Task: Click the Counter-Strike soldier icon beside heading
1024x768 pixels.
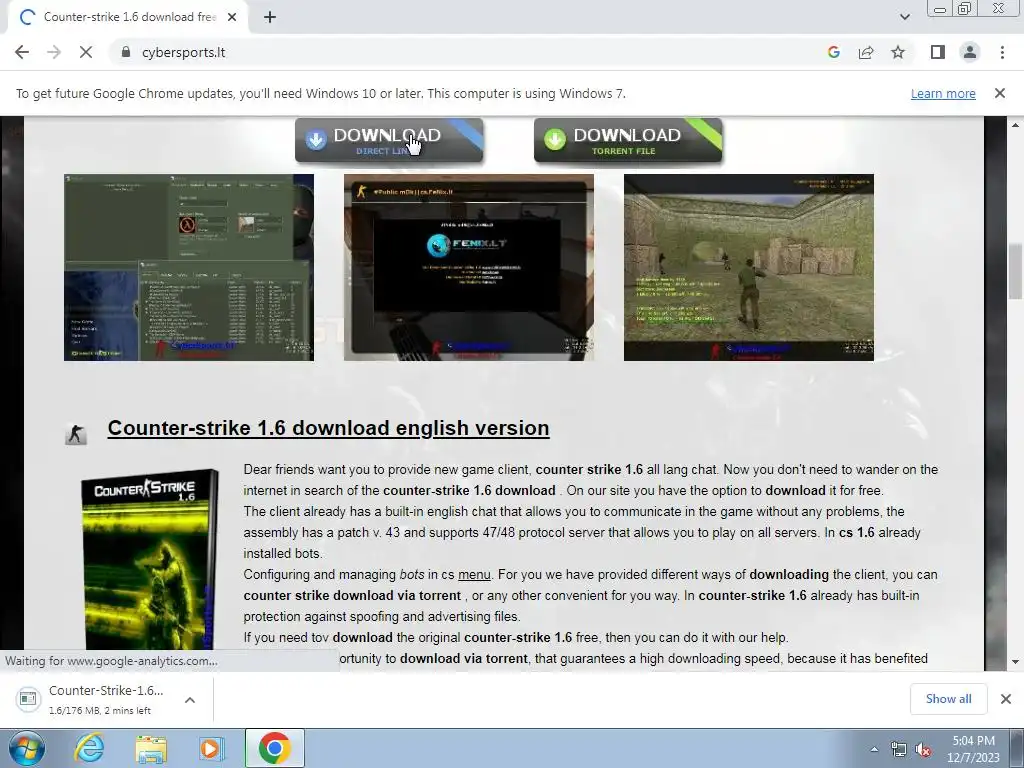Action: point(76,434)
